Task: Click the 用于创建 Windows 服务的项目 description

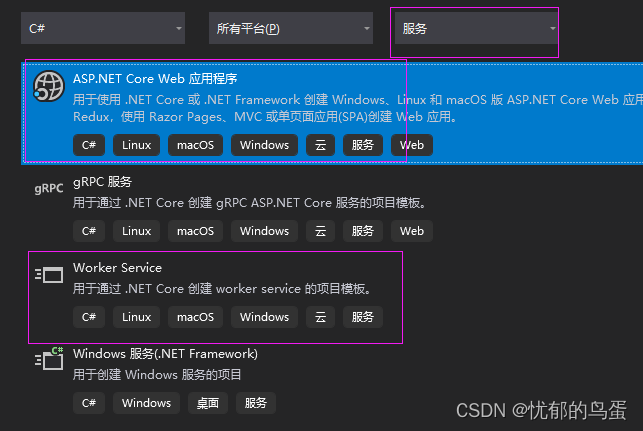Action: point(157,374)
